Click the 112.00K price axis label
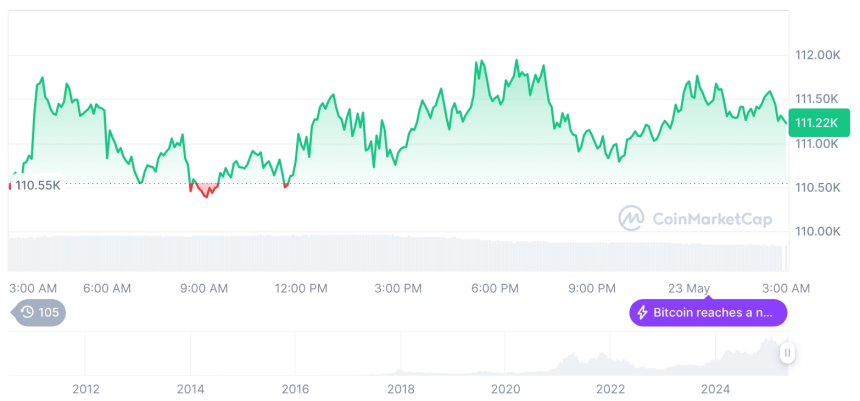Screen dimensions: 860x401 [816, 55]
